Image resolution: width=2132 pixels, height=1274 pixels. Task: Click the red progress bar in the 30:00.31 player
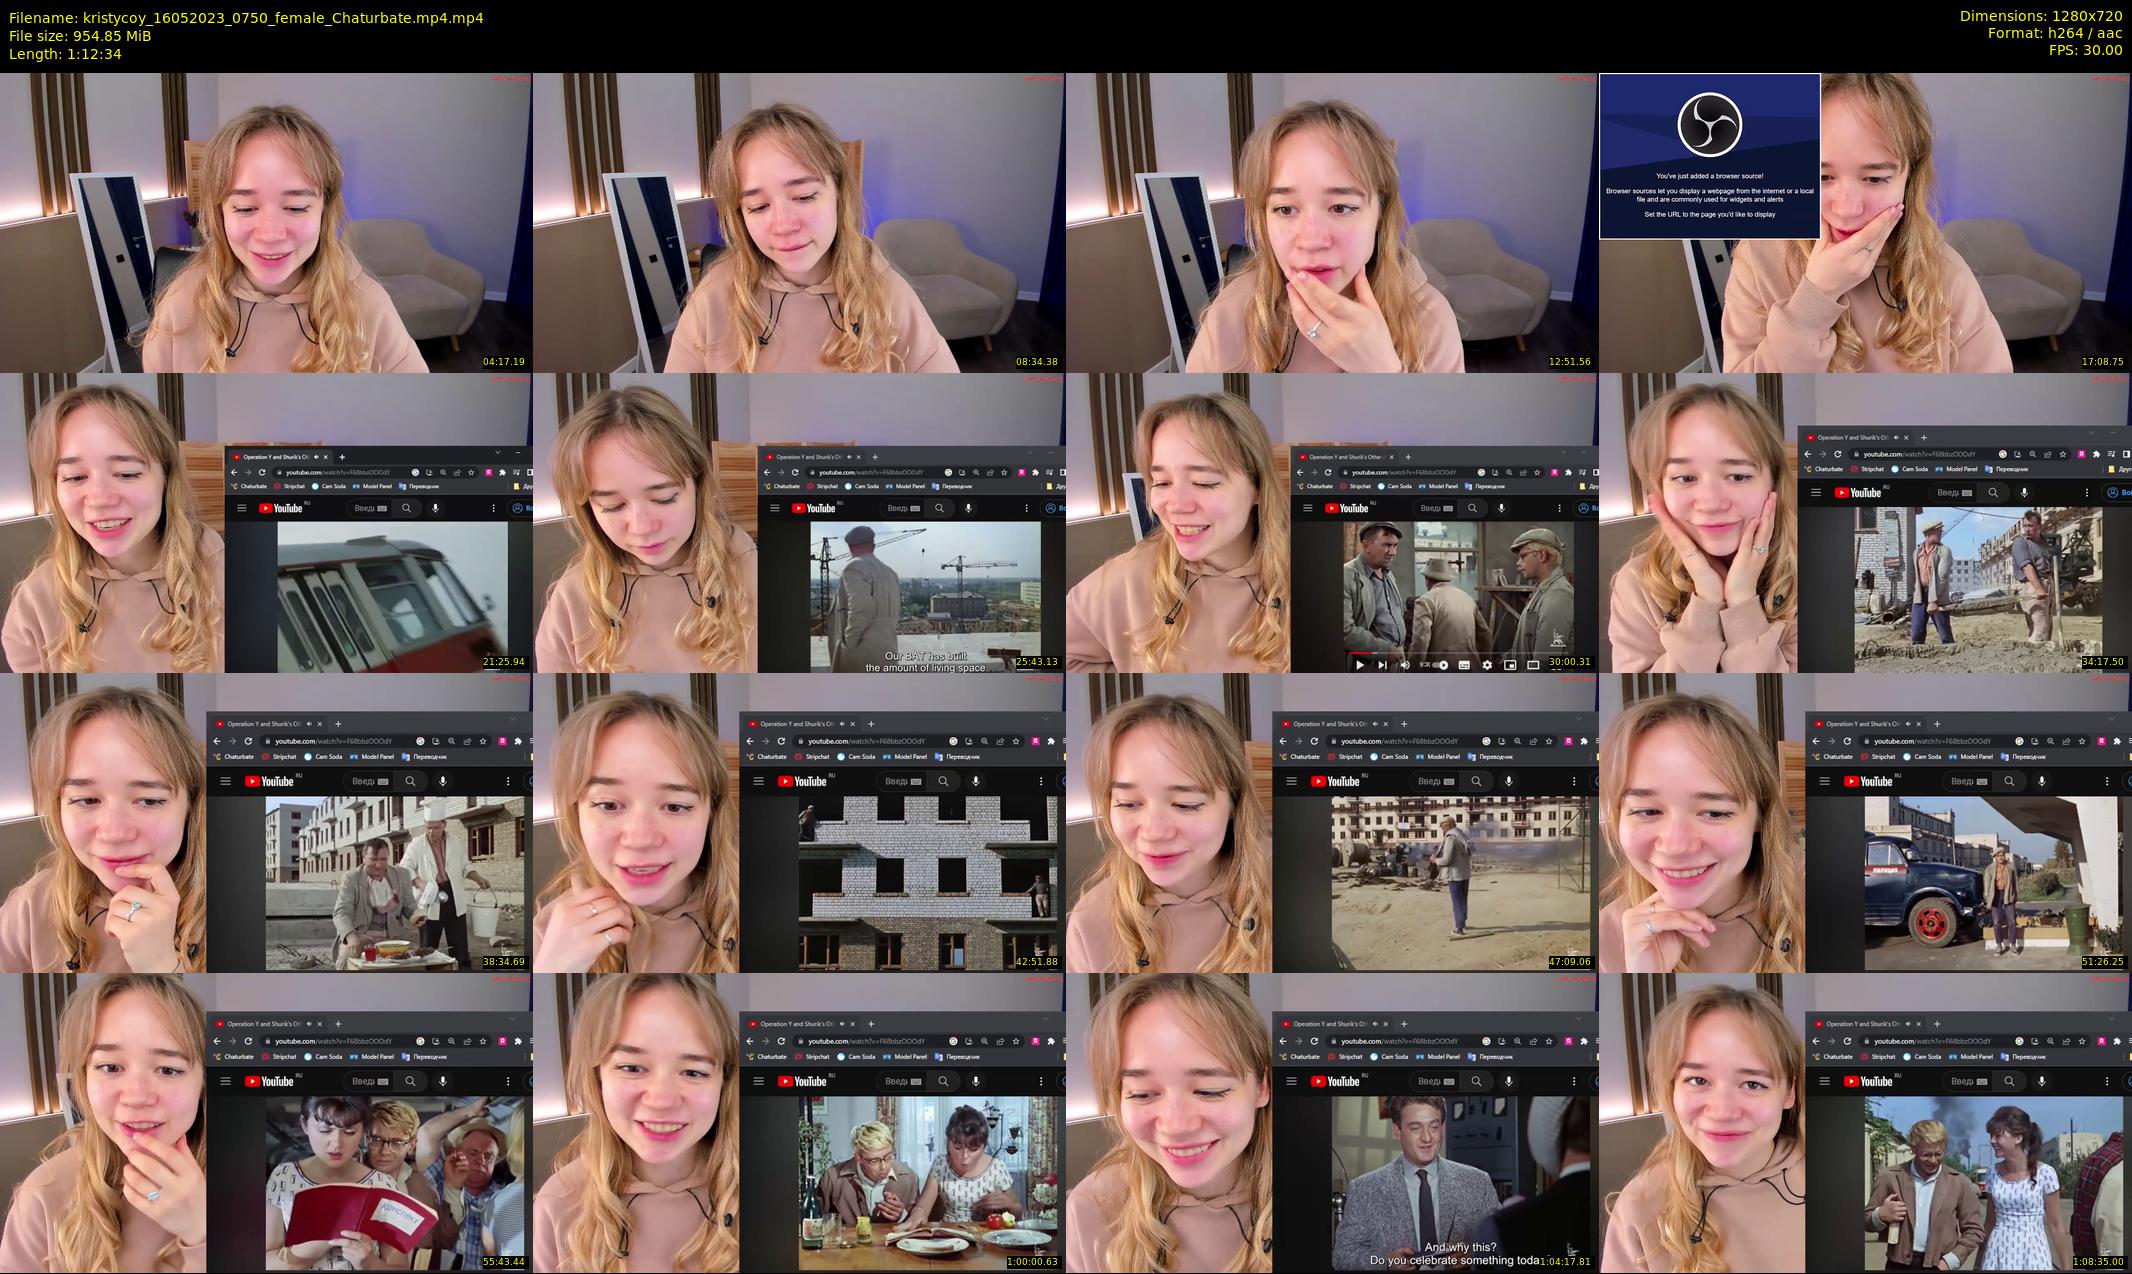click(1361, 653)
